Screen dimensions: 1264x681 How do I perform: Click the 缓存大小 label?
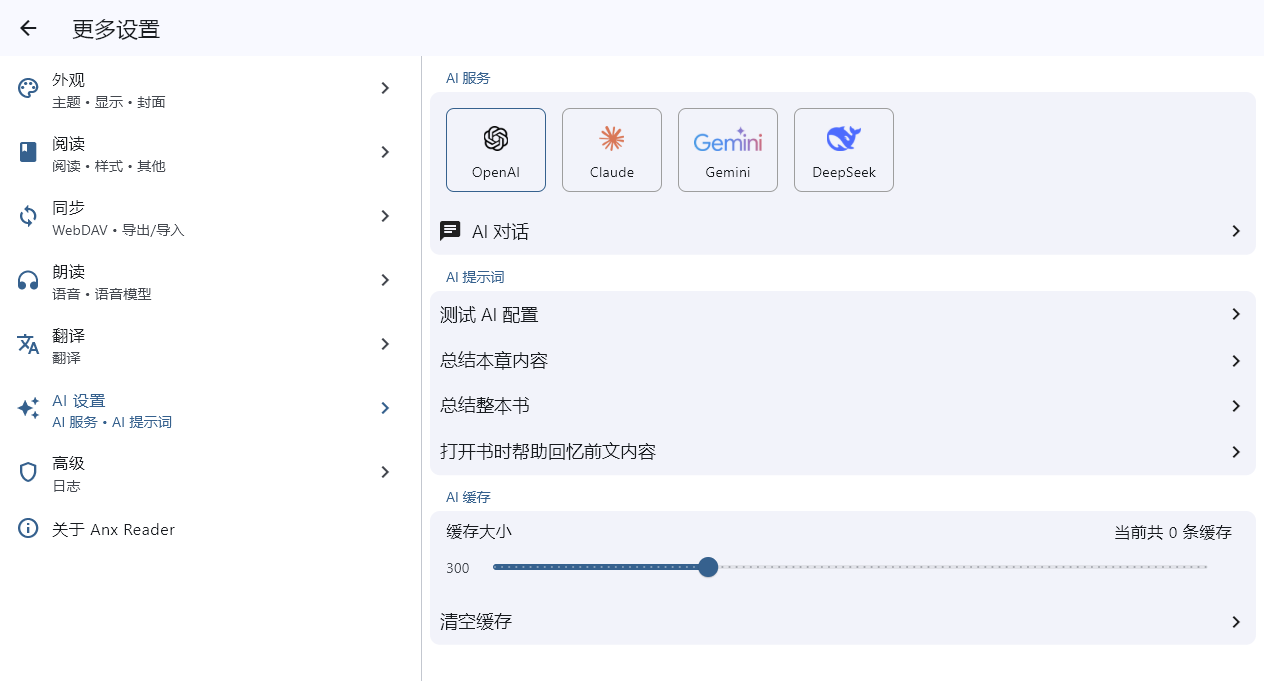(479, 532)
